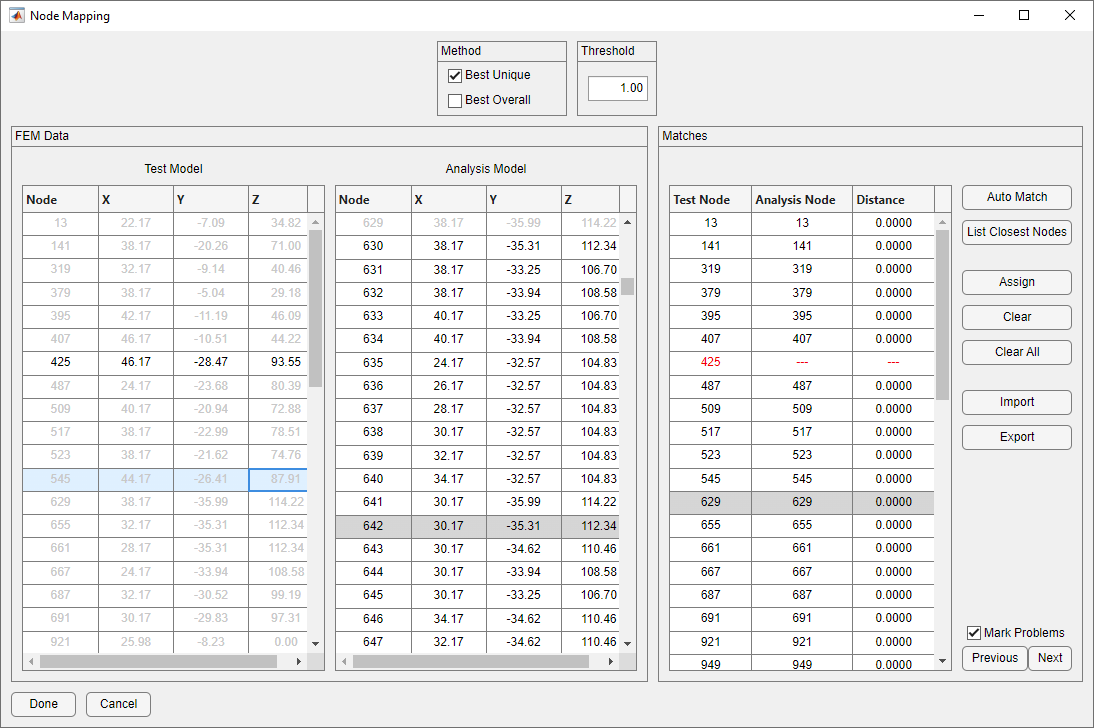Click Z value 87.91 in Test Model
Viewport: 1094px width, 728px height.
pyautogui.click(x=278, y=479)
